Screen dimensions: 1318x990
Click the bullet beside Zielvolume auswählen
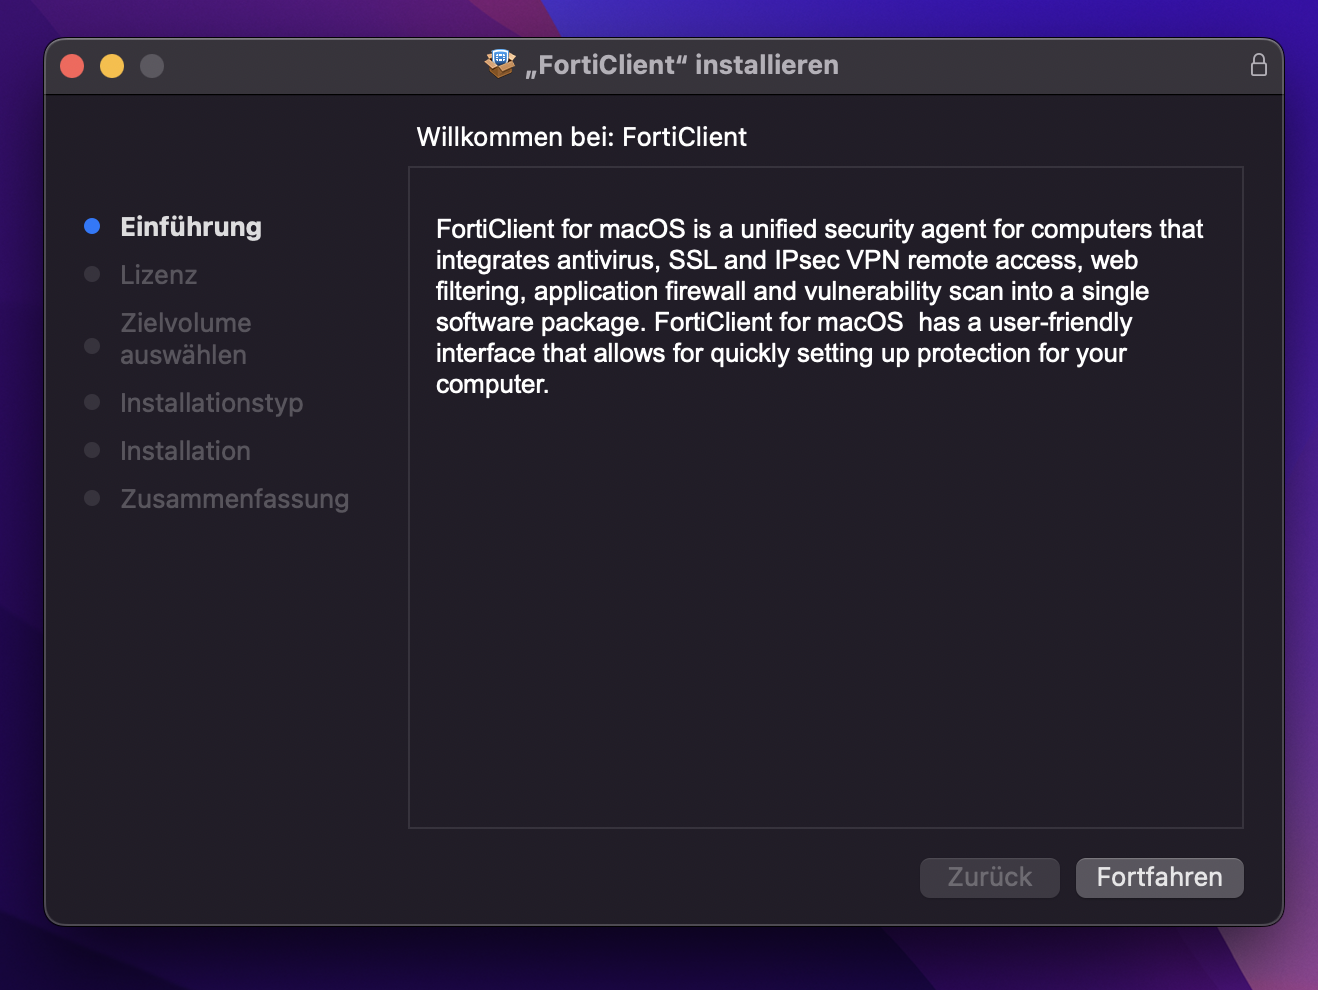coord(92,346)
